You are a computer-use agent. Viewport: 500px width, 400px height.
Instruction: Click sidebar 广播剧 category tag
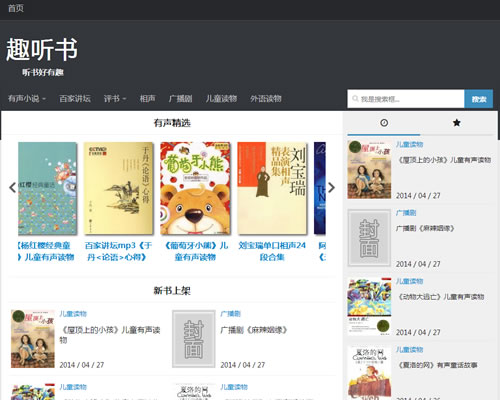[406, 213]
